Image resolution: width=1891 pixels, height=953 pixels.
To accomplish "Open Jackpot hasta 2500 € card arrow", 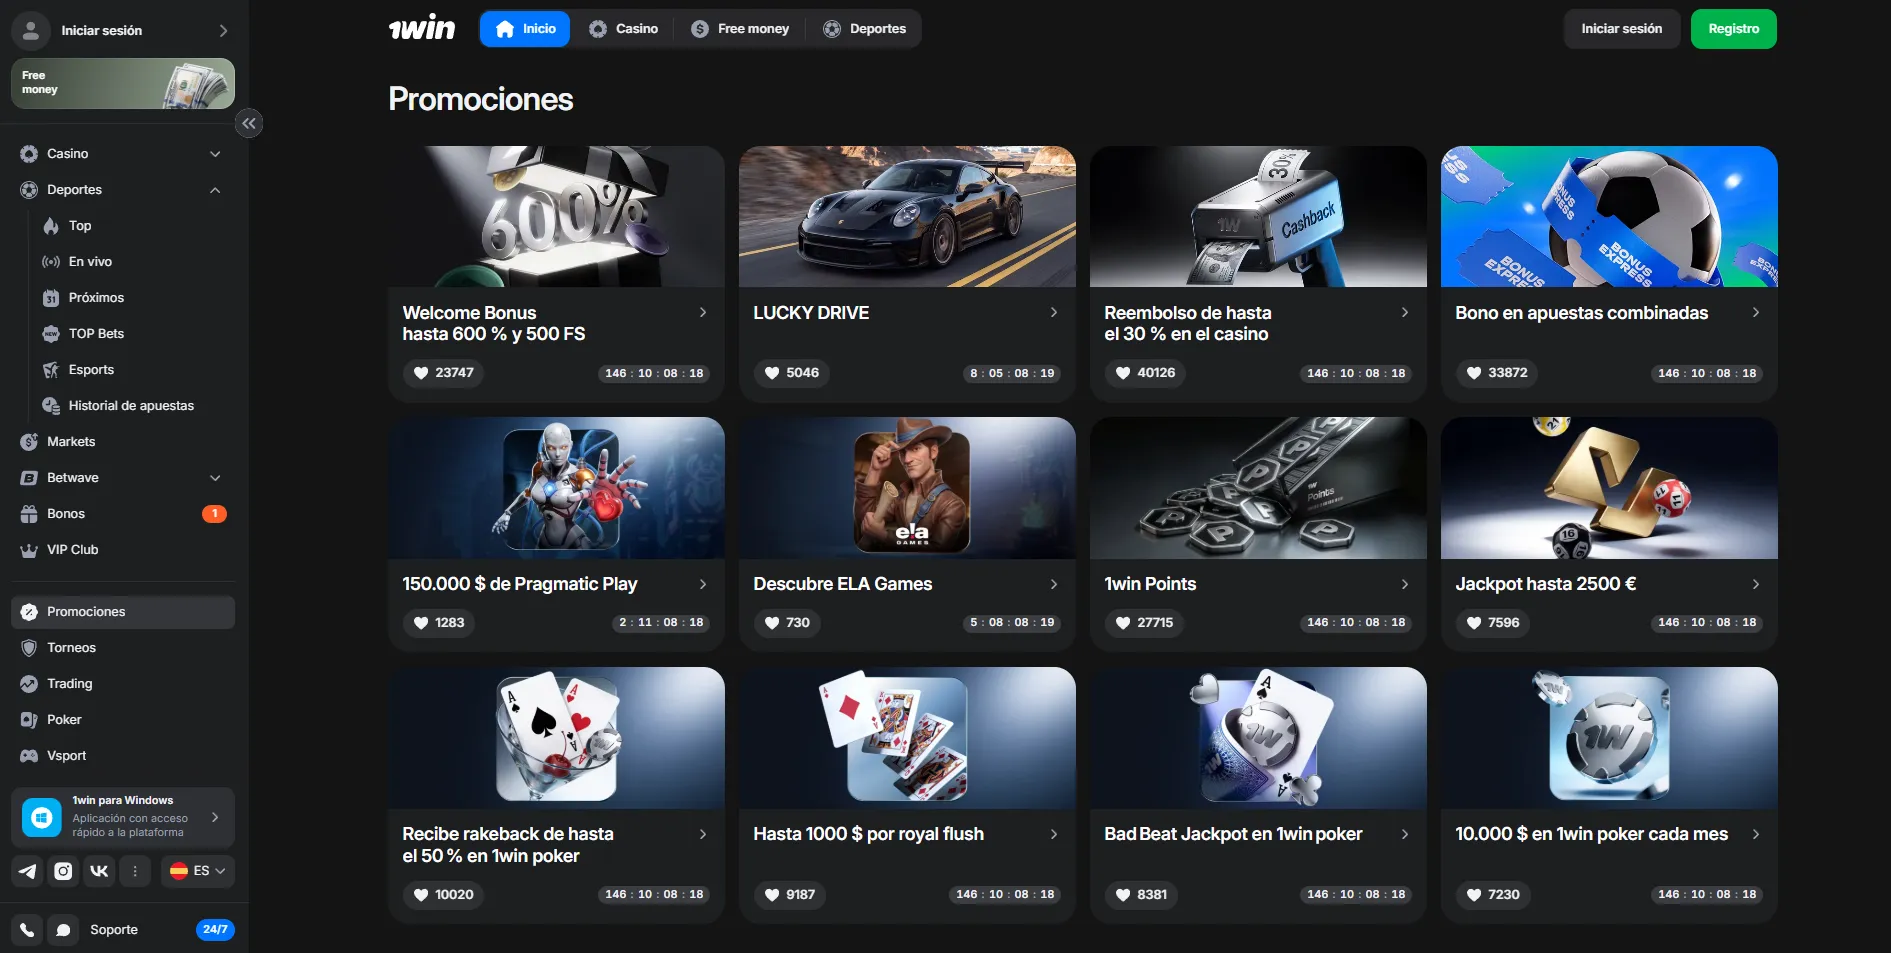I will [1756, 584].
